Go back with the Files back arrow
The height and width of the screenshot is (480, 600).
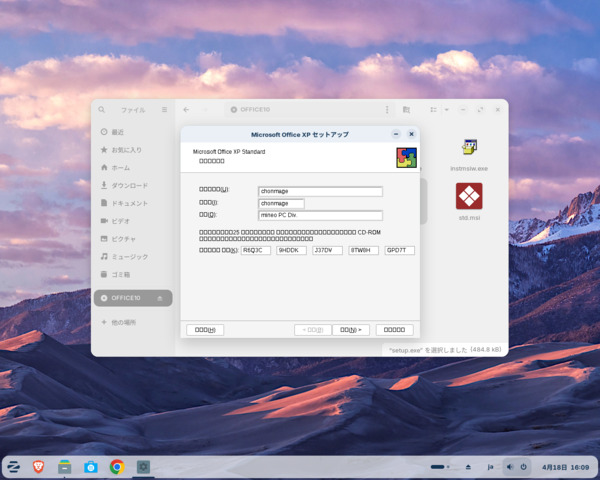click(186, 110)
